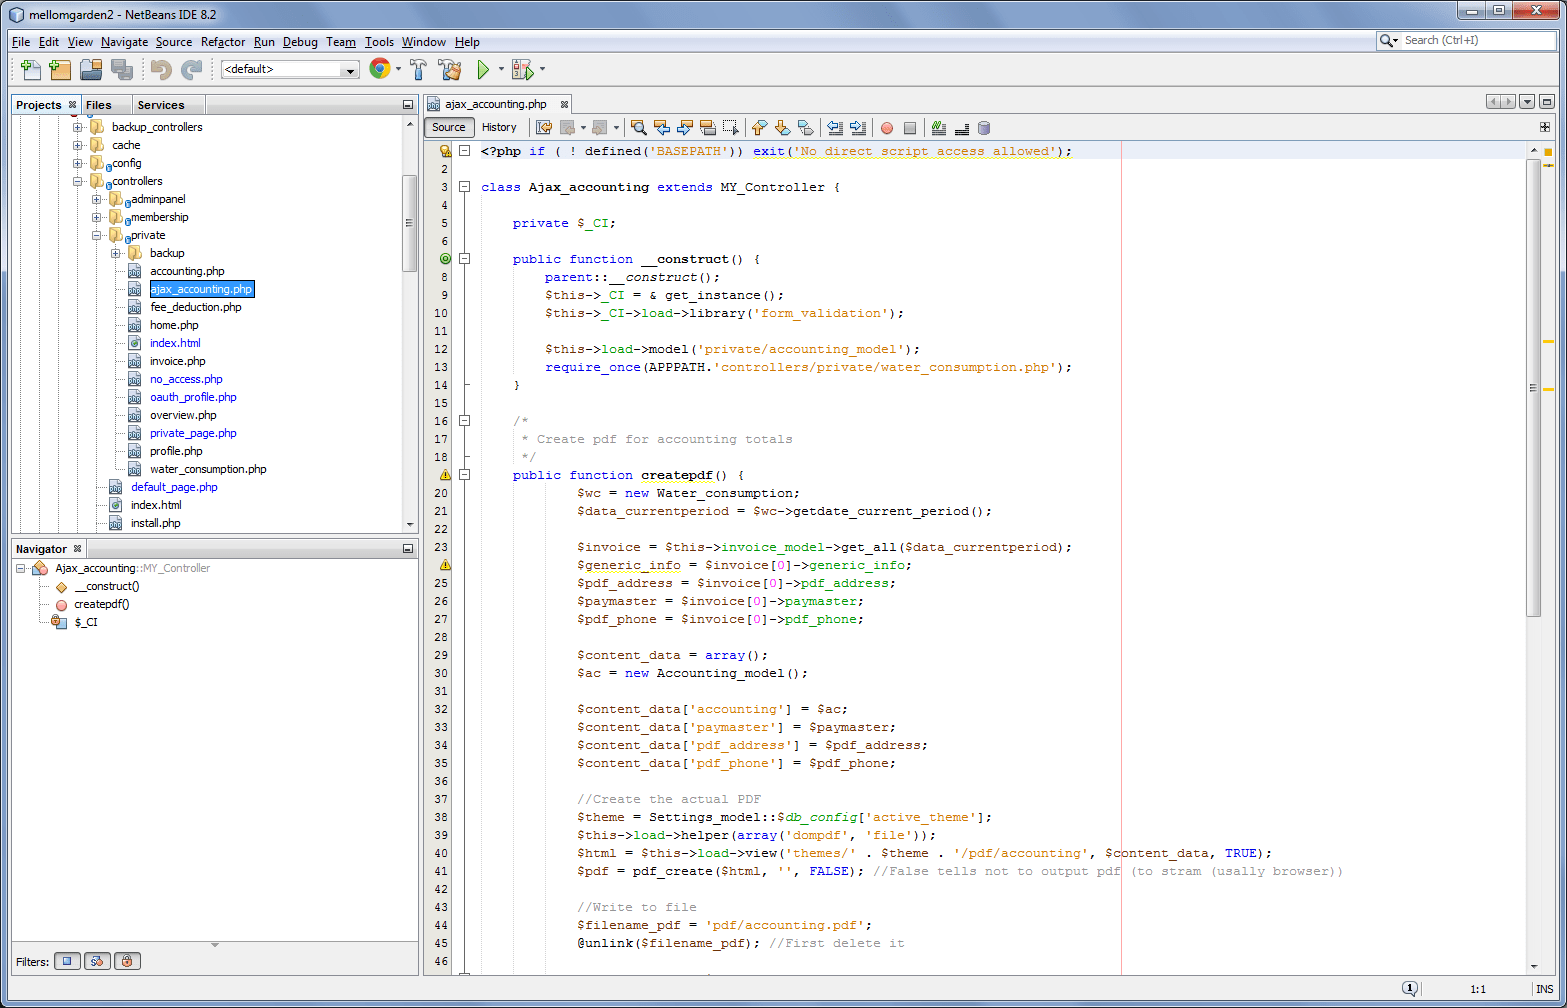Switch to the Services tab

coord(160,105)
